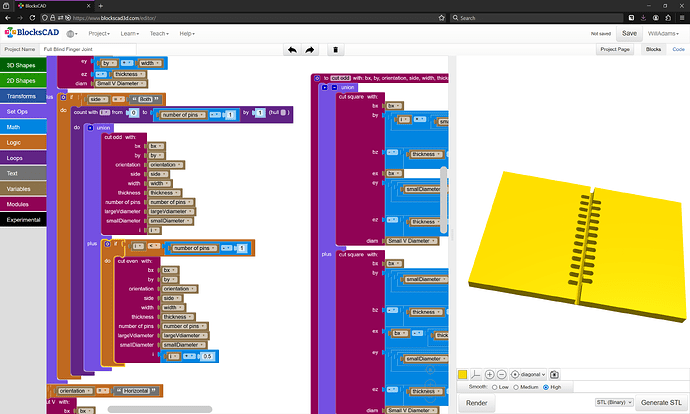Click the redo arrow button

pos(310,50)
